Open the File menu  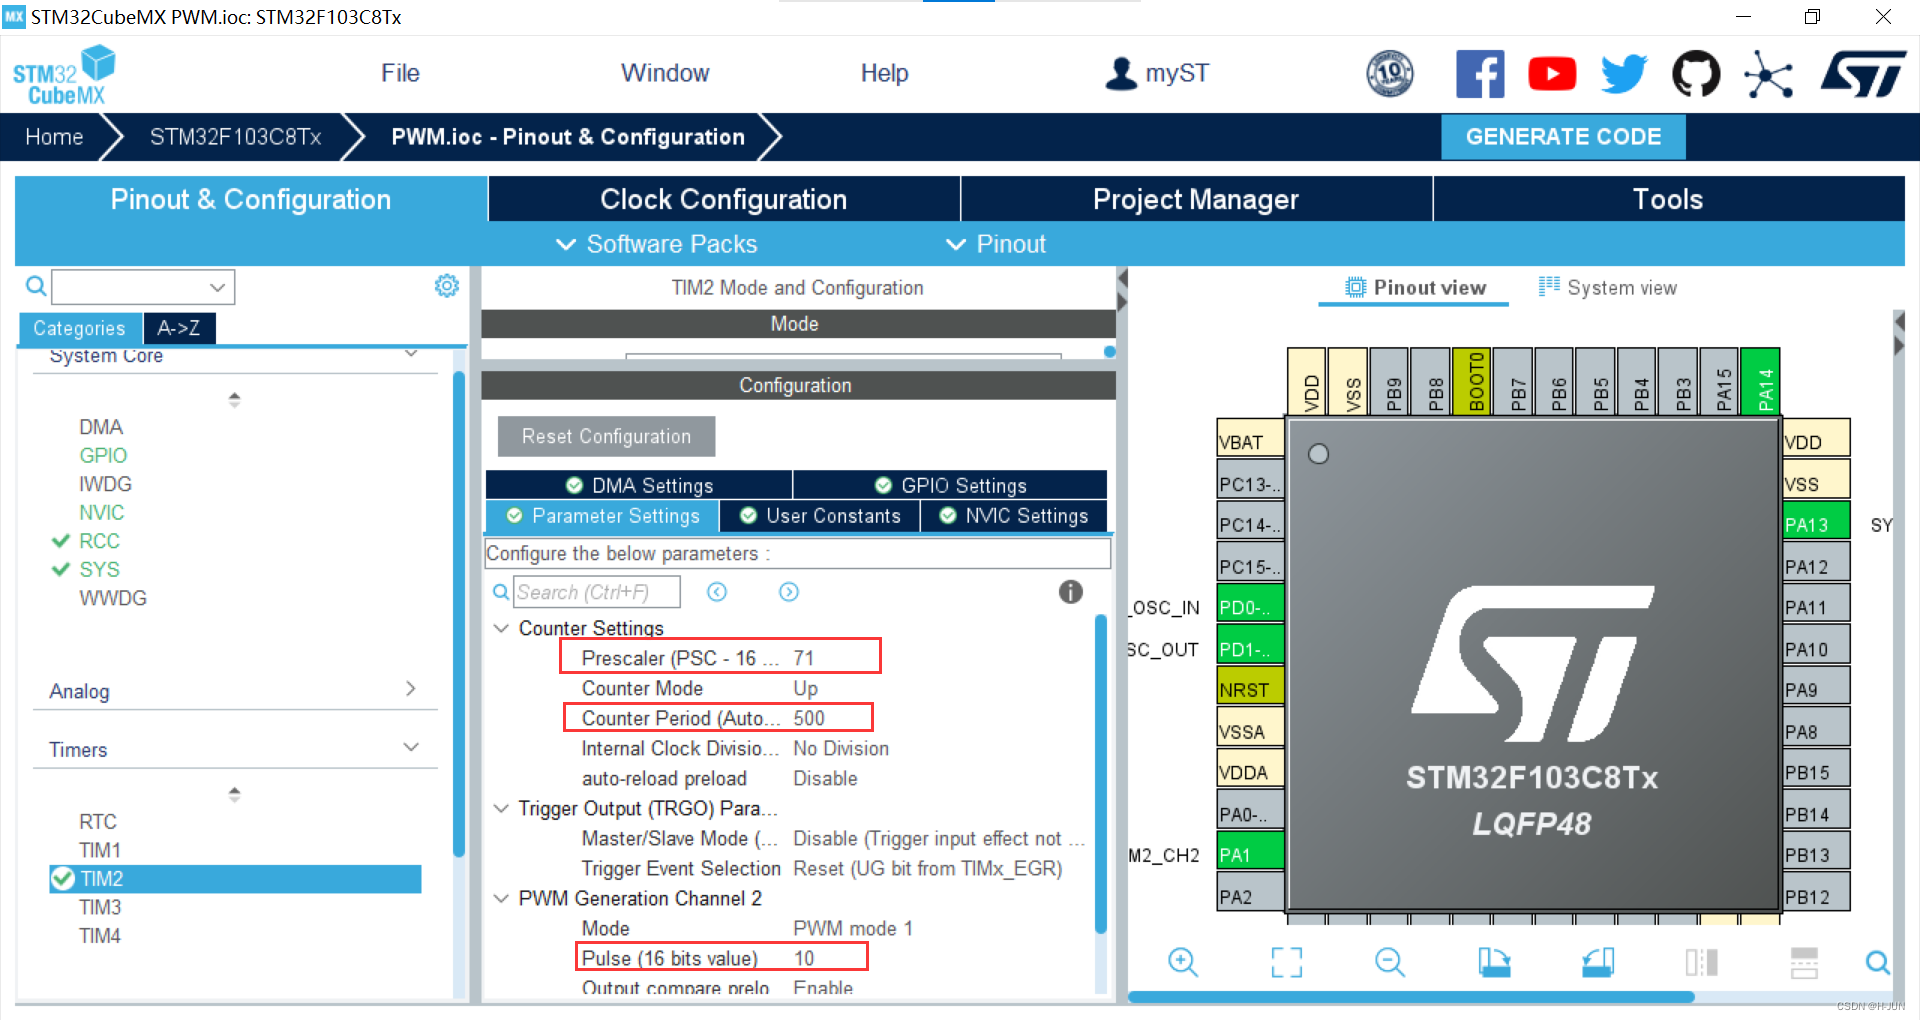pyautogui.click(x=400, y=73)
